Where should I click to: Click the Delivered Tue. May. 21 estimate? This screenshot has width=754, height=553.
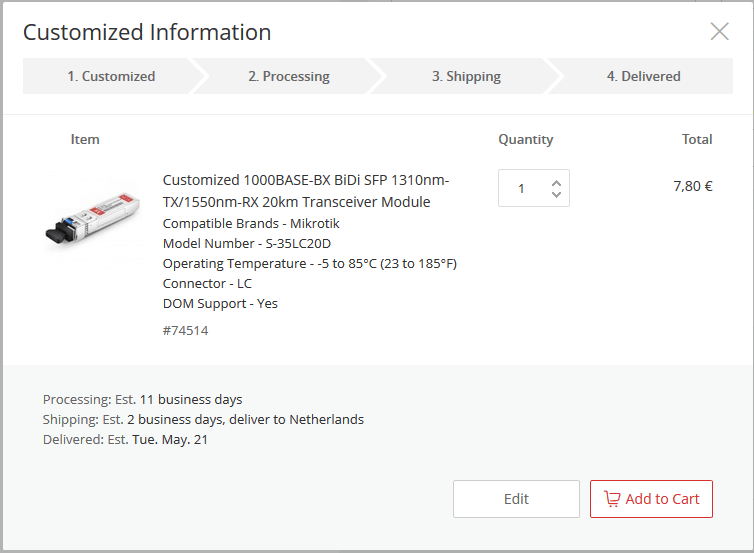pos(125,439)
